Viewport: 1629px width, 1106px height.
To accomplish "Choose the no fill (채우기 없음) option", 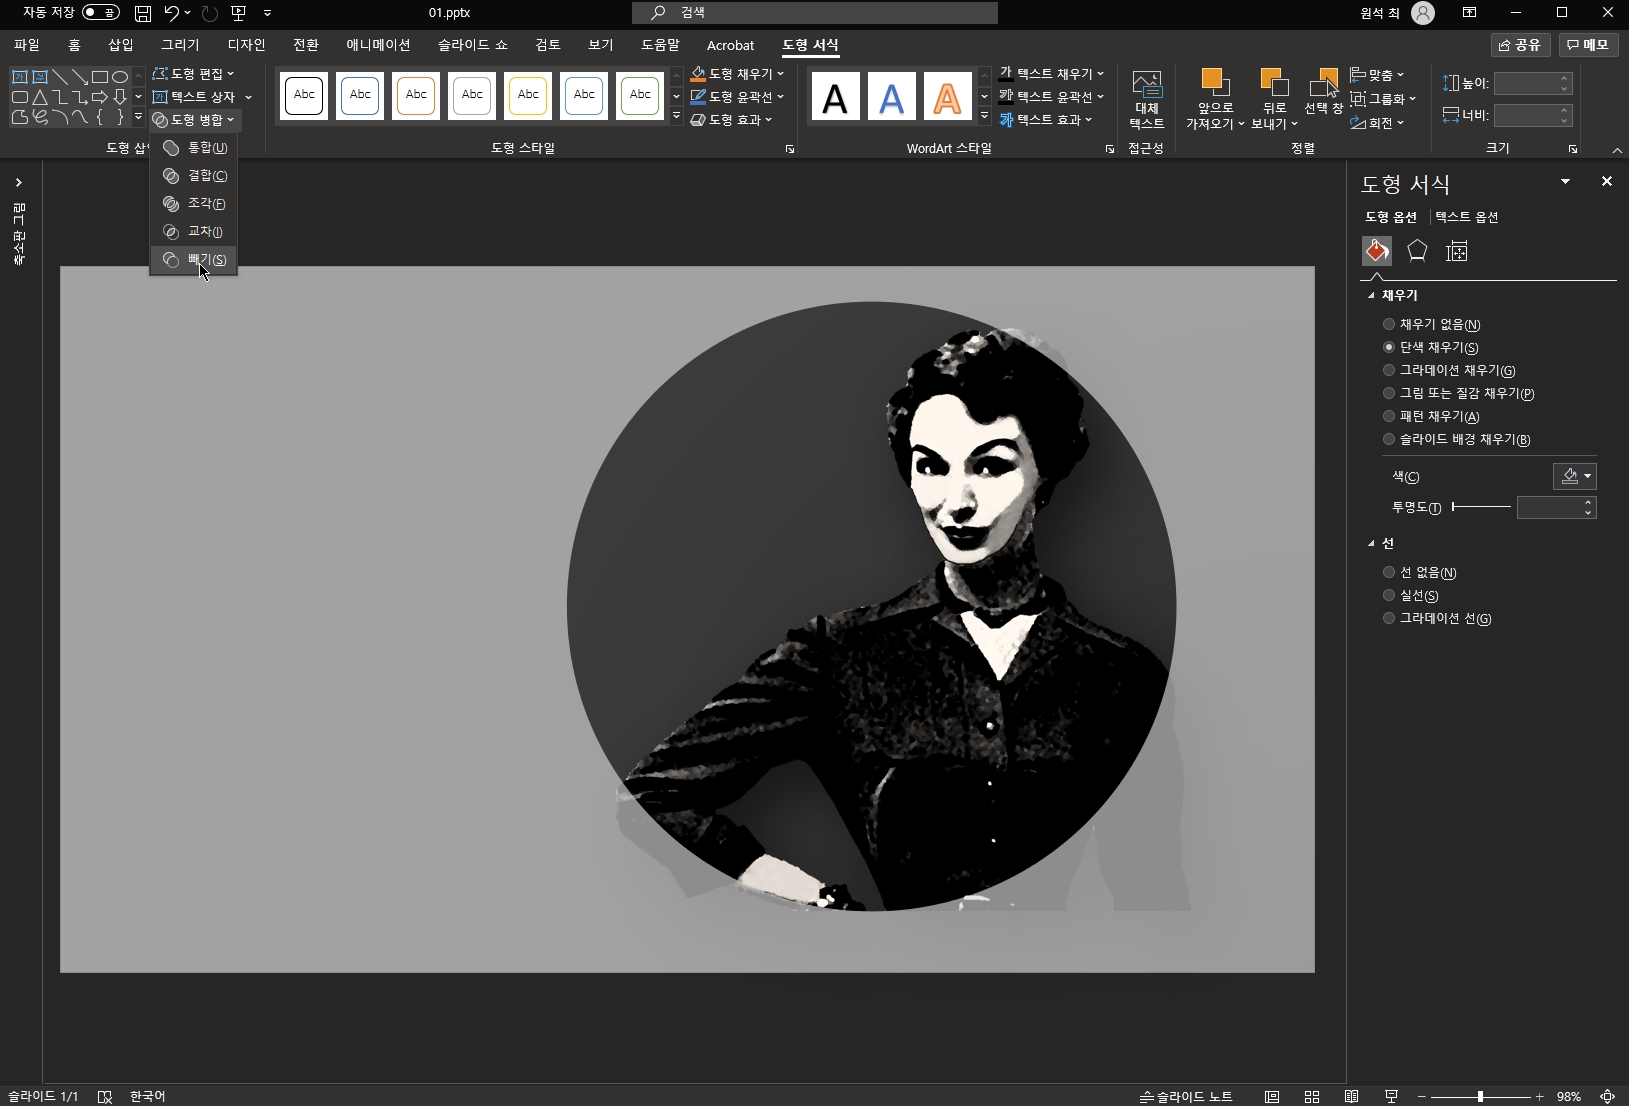I will [x=1389, y=324].
